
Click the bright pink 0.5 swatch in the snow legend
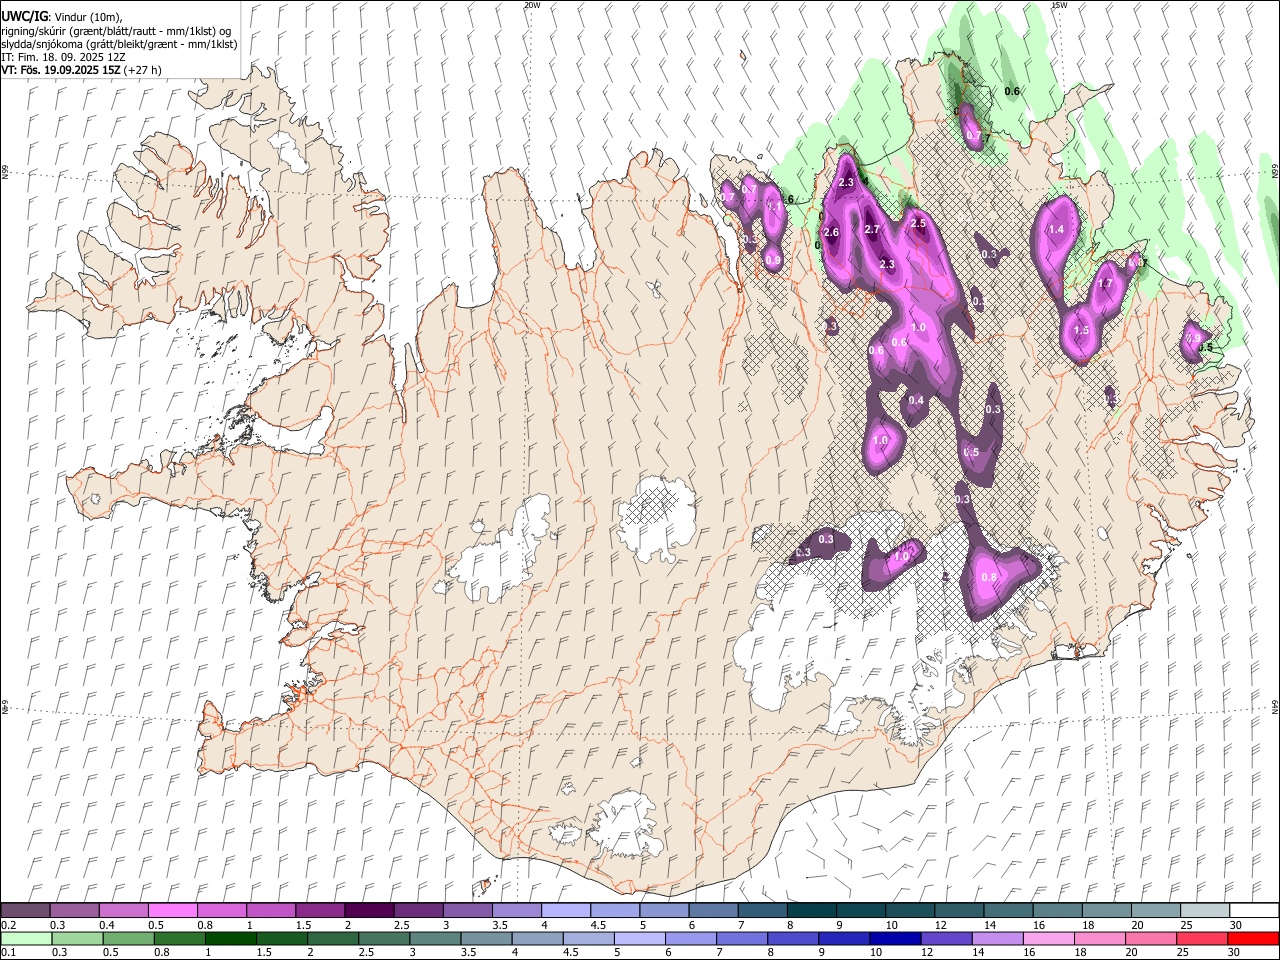click(x=173, y=911)
